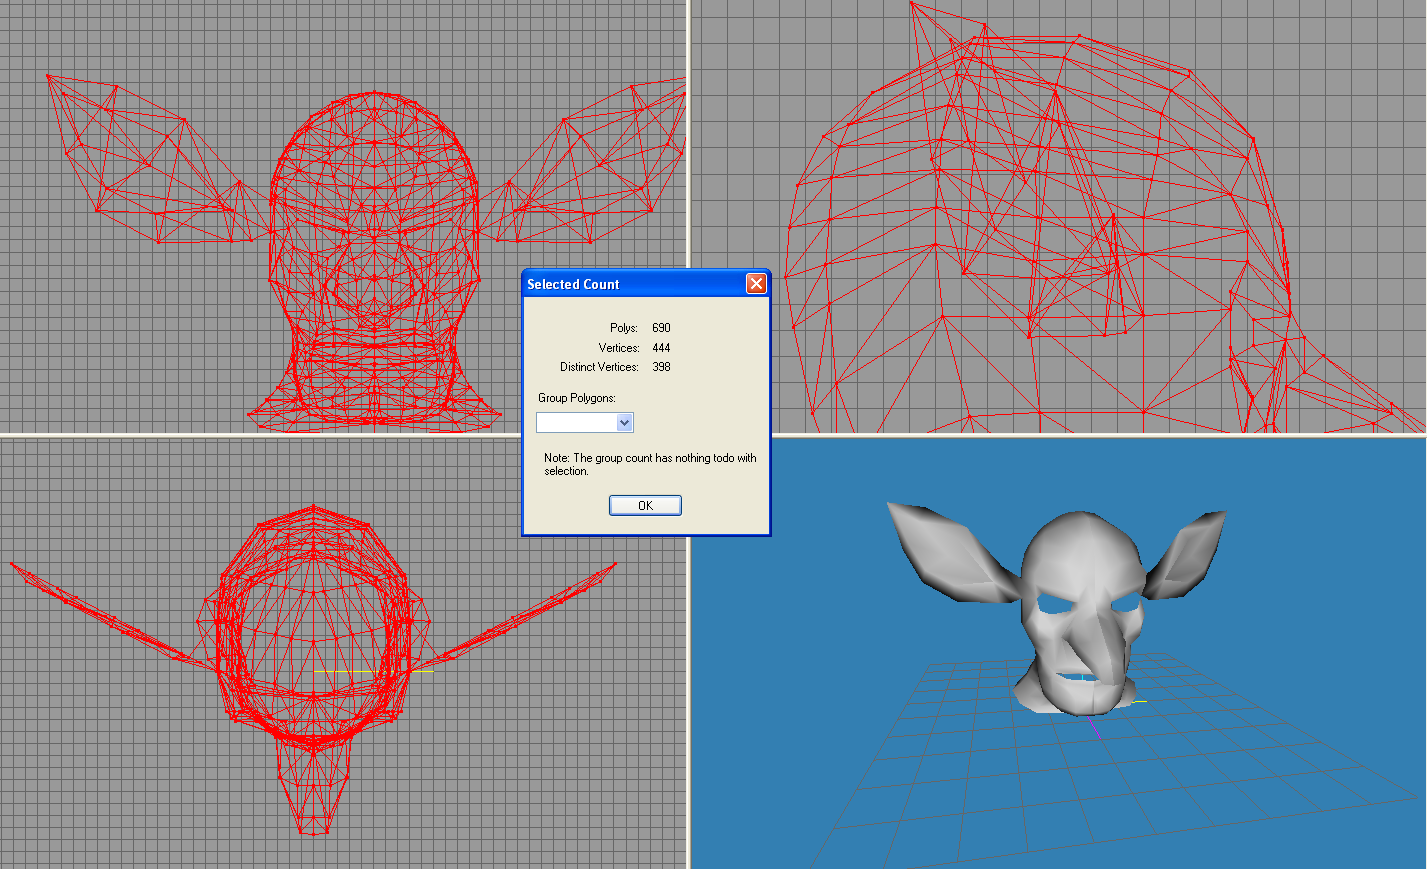This screenshot has height=869, width=1427.
Task: Expand the Group Polygons dropdown arrow
Action: (x=624, y=423)
